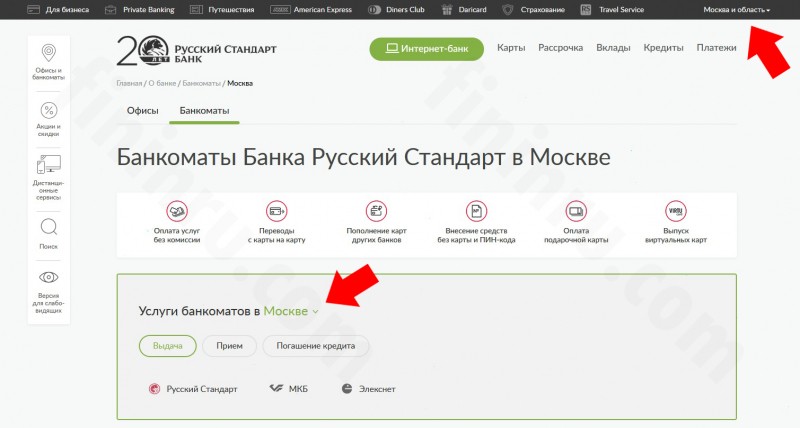800x428 pixels.
Task: Switch to the Офисы tab
Action: (142, 111)
